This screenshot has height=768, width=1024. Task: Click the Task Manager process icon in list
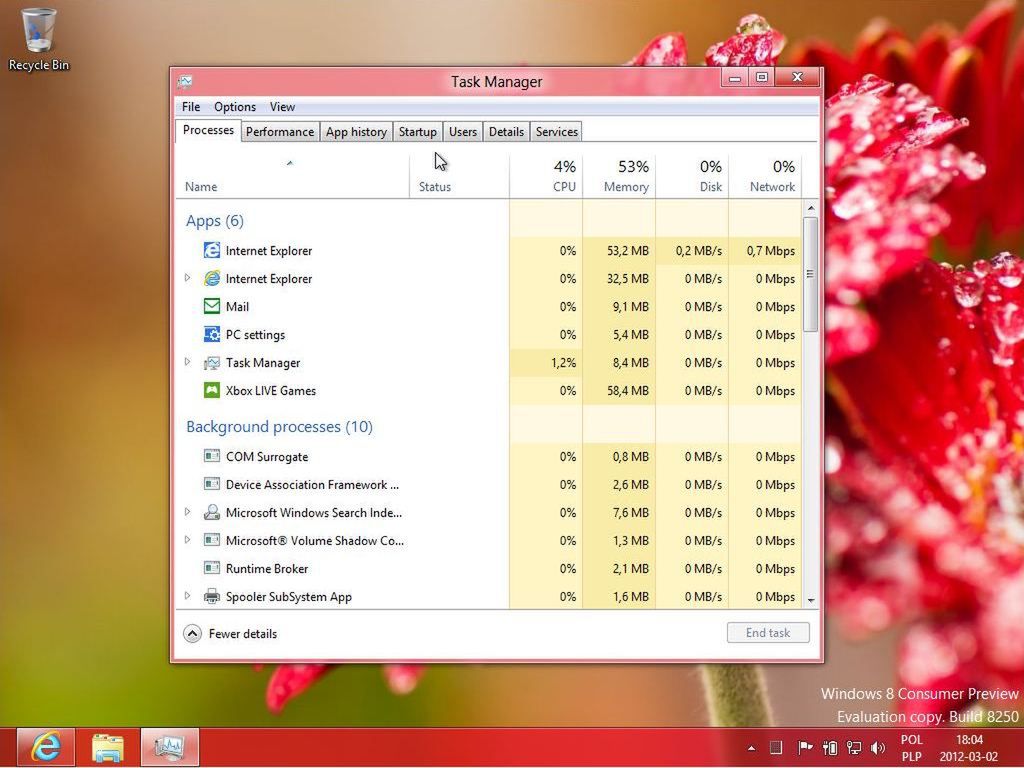(x=212, y=362)
